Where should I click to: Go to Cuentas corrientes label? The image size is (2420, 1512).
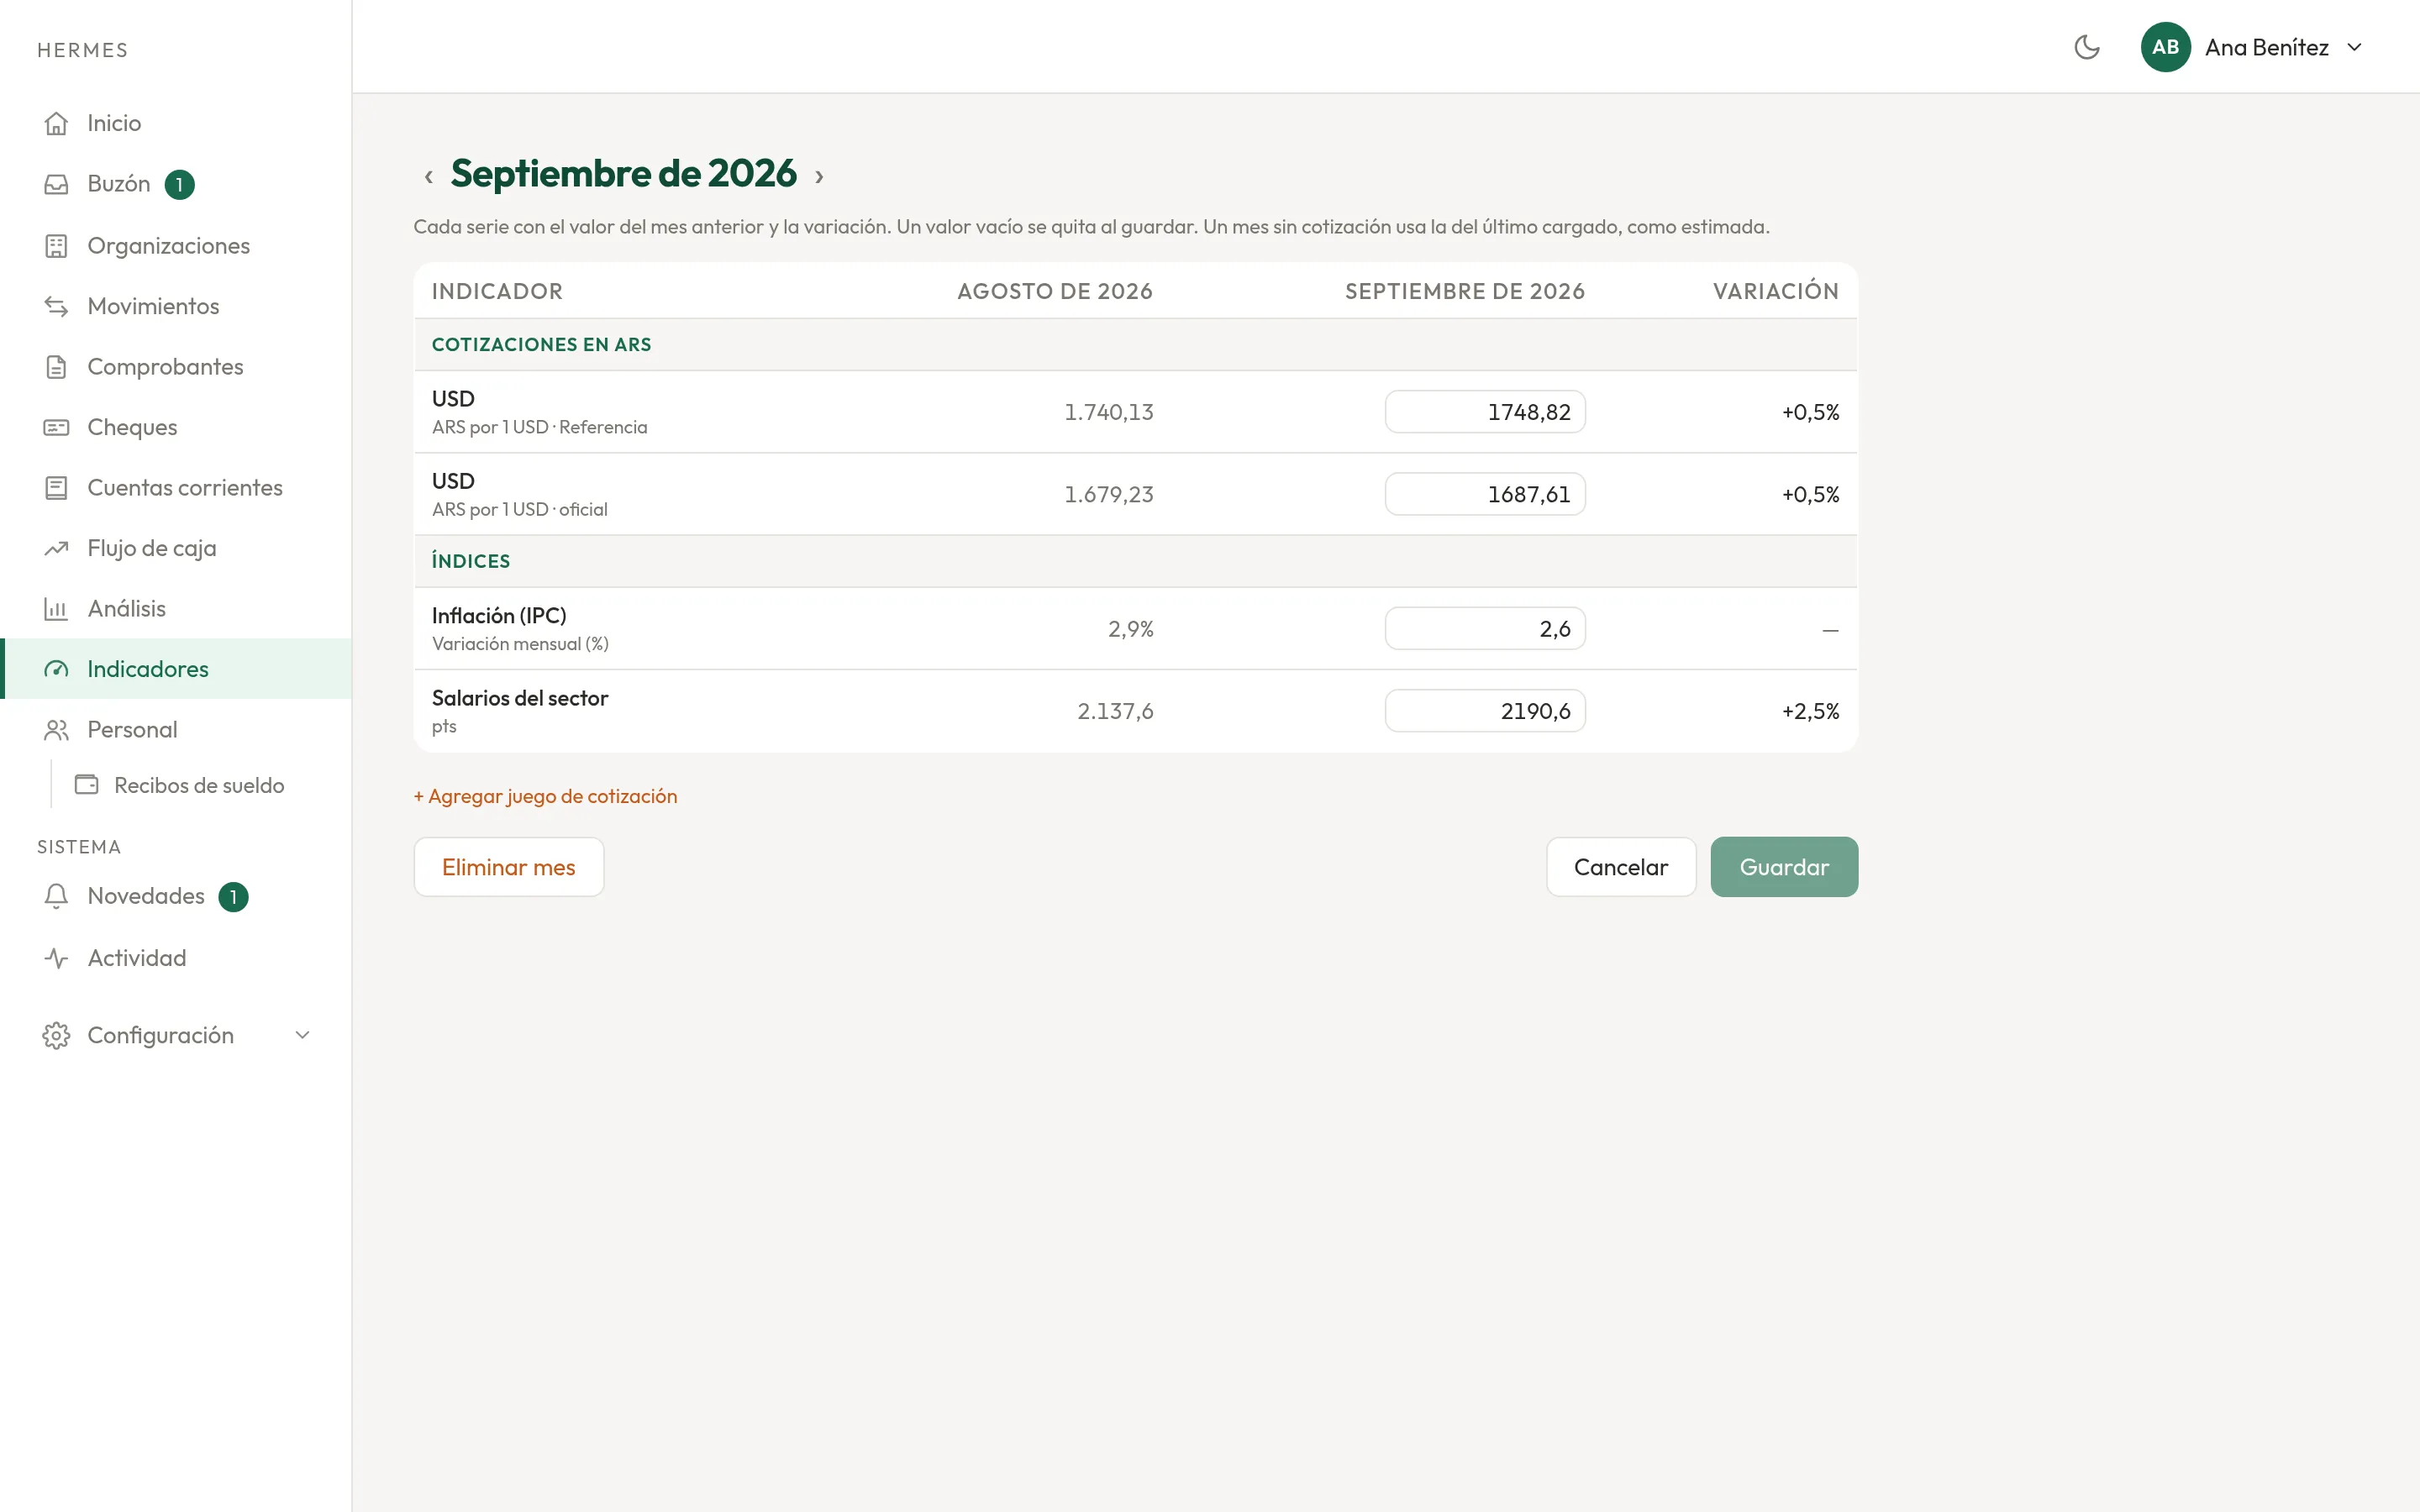coord(185,488)
